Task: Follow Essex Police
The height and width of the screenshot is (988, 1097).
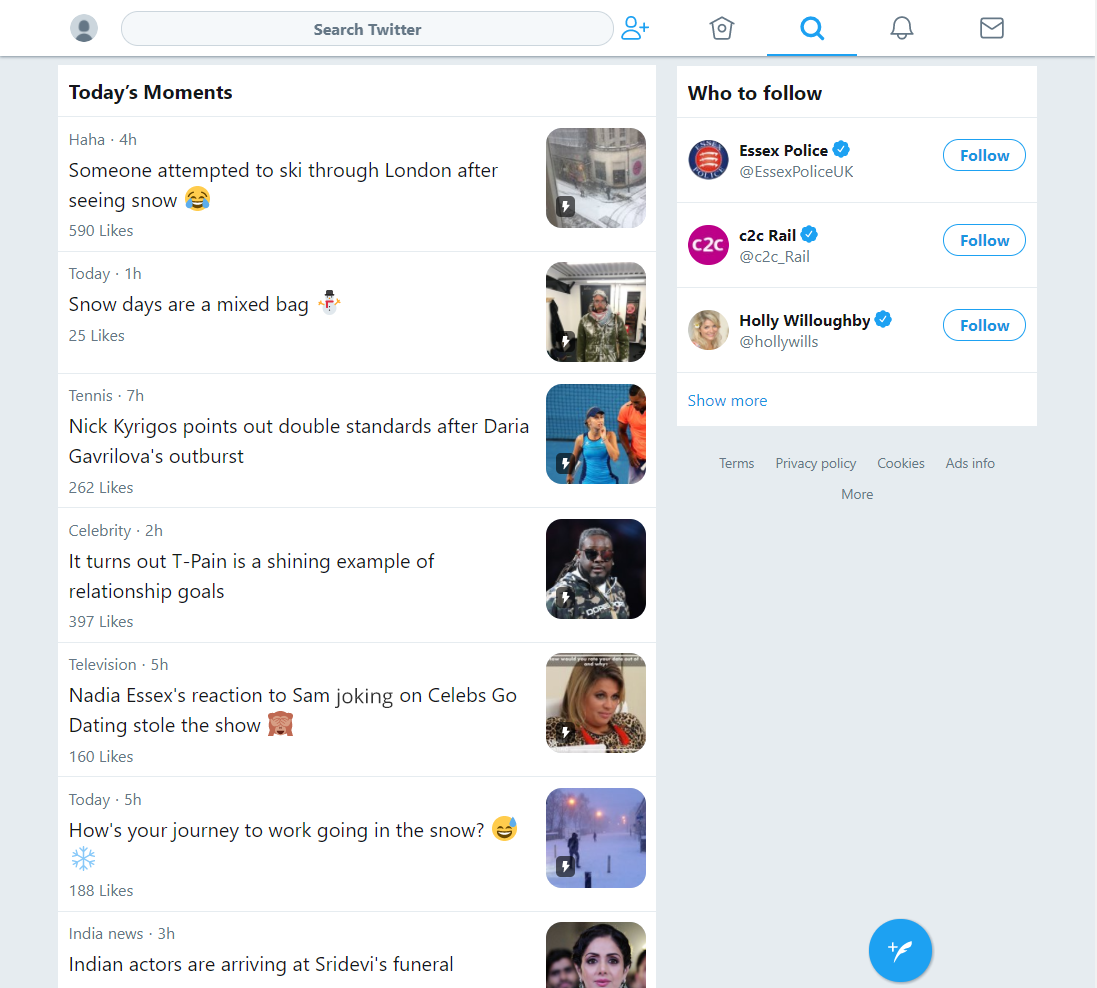Action: (x=983, y=155)
